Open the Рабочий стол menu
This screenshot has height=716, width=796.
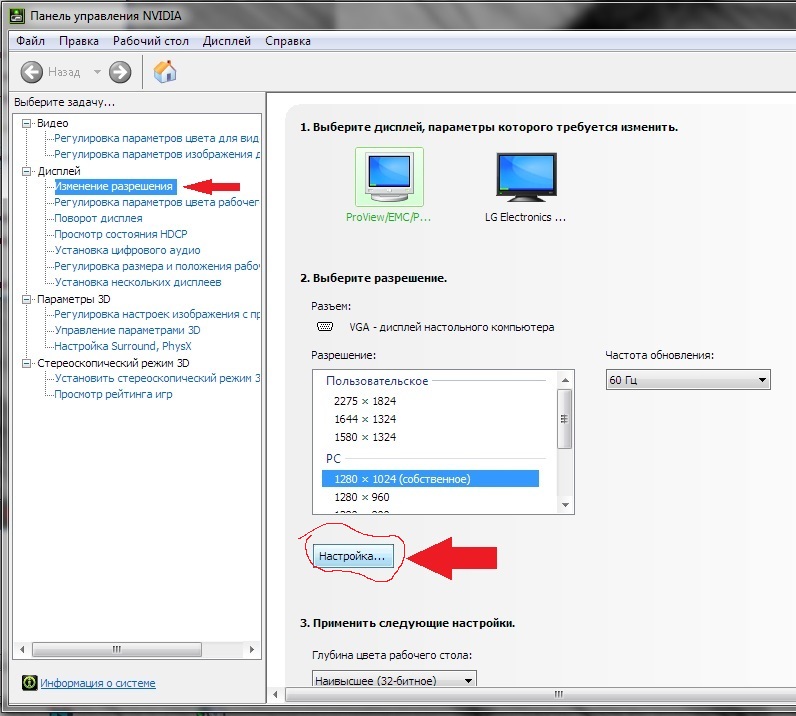151,41
